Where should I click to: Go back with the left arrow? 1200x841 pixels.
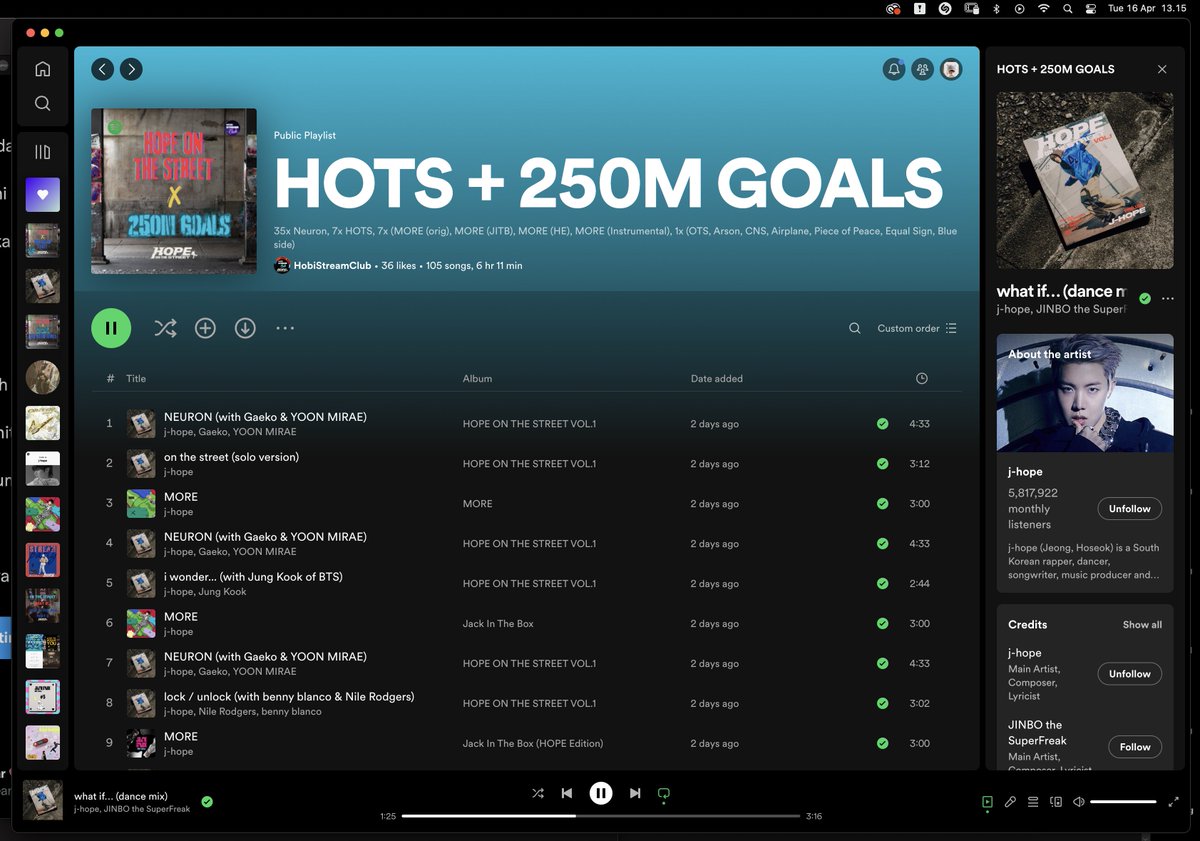[102, 69]
